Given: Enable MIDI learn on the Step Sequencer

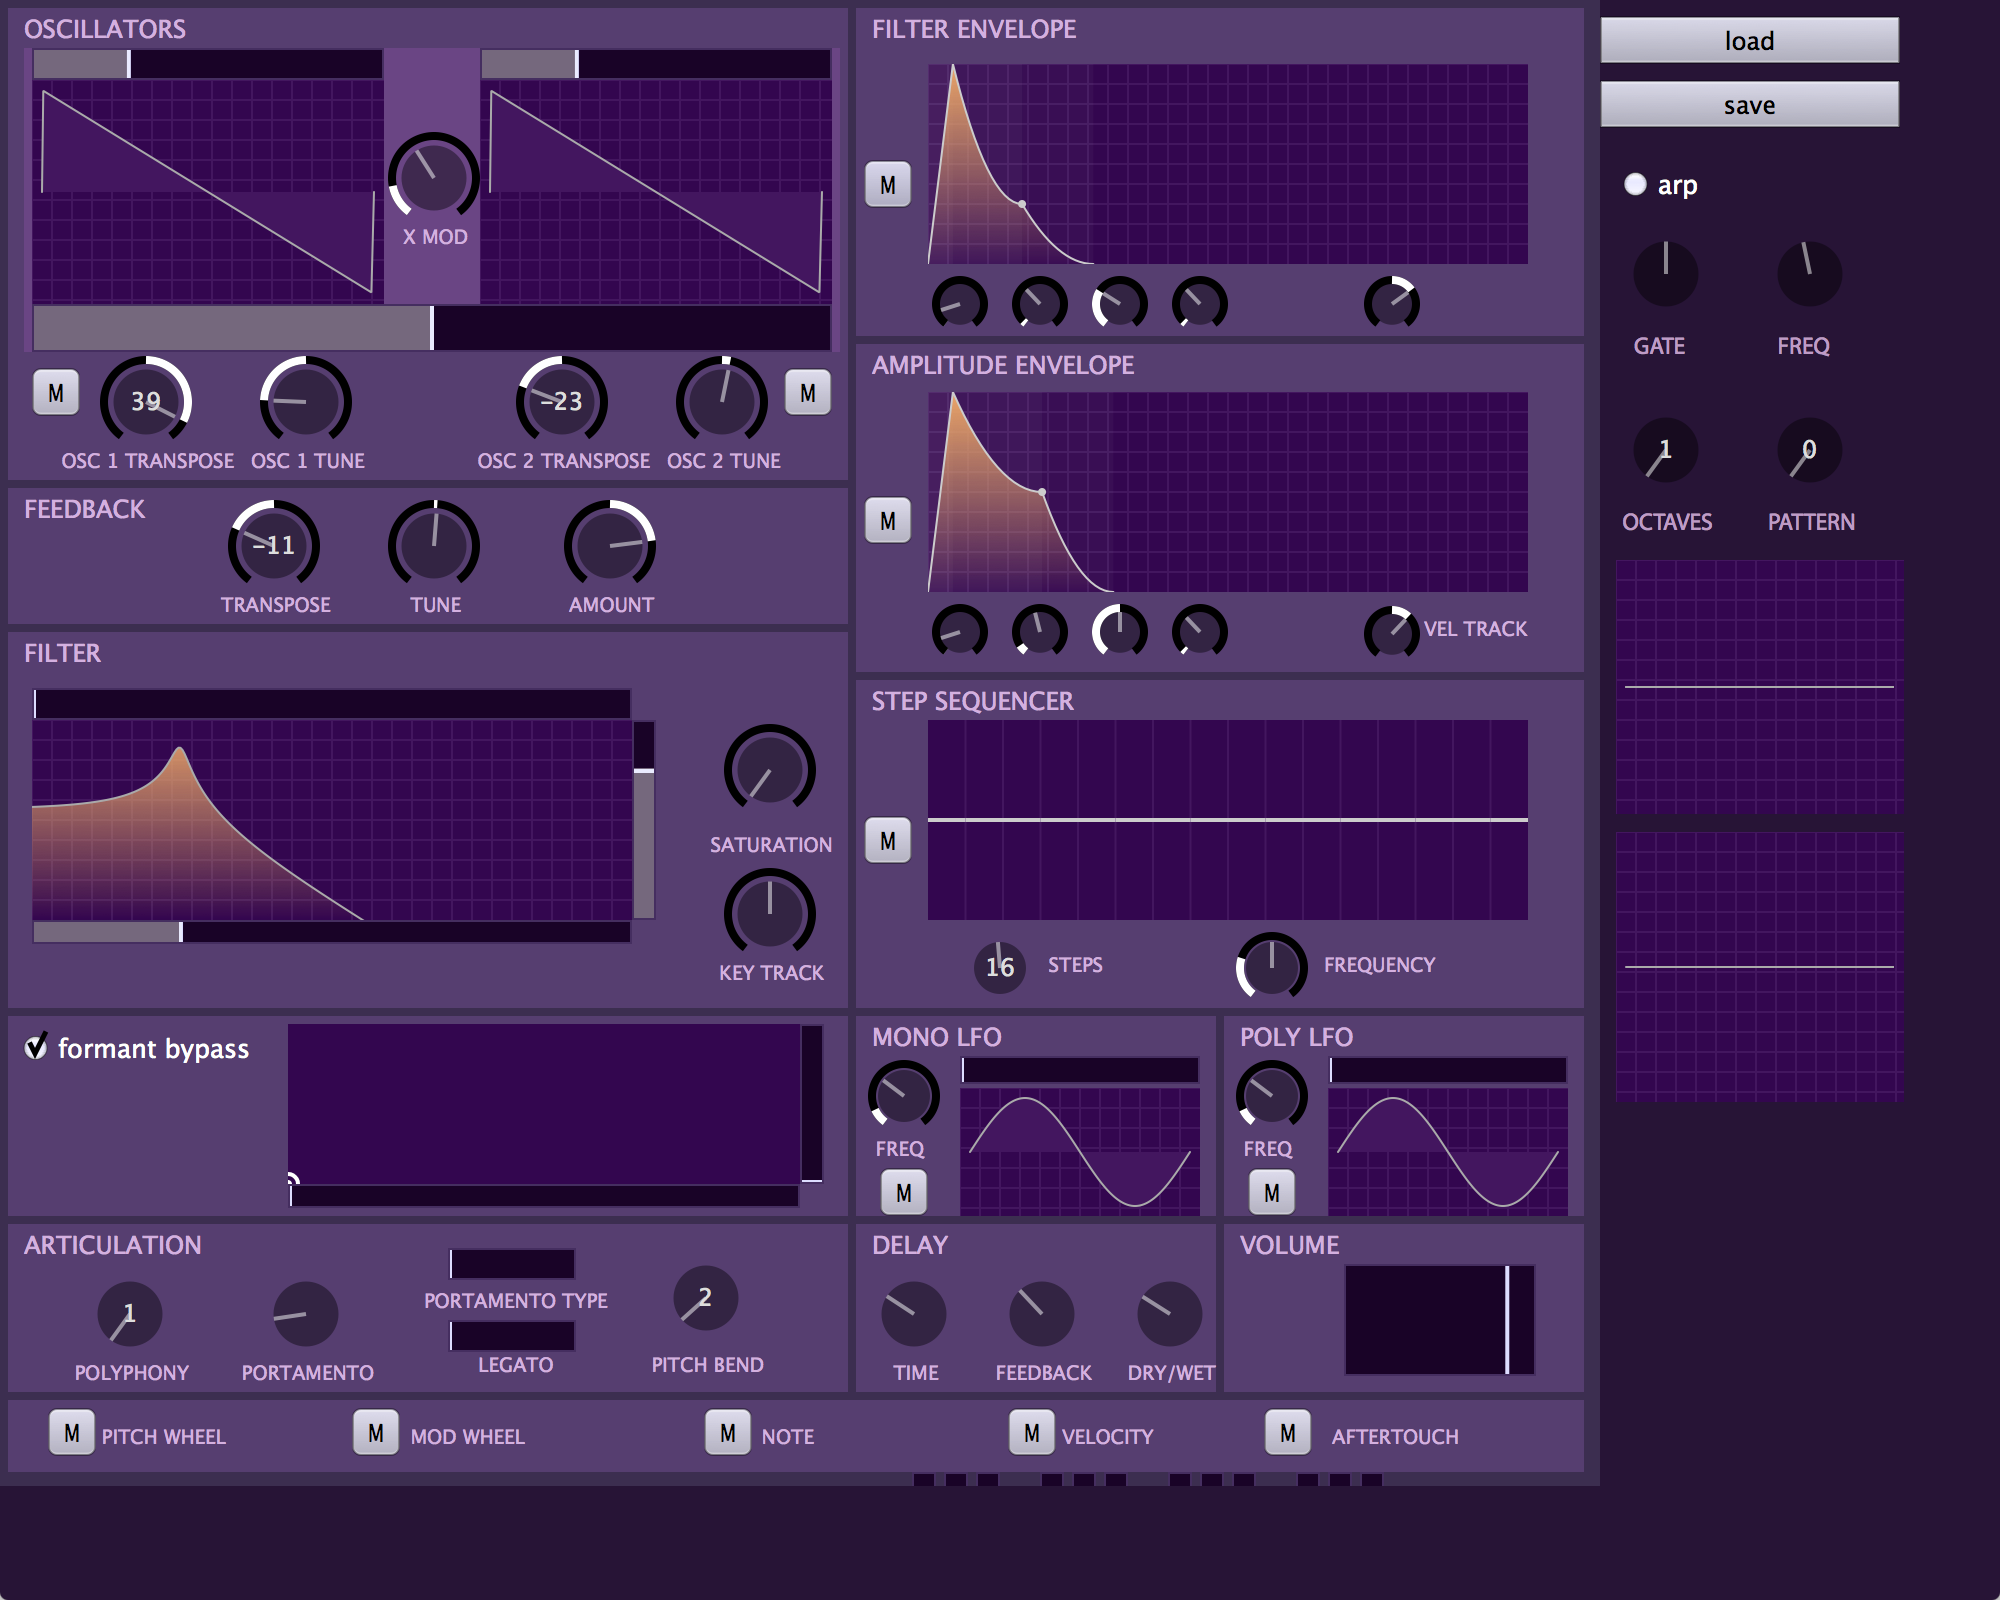Looking at the screenshot, I should [x=887, y=840].
